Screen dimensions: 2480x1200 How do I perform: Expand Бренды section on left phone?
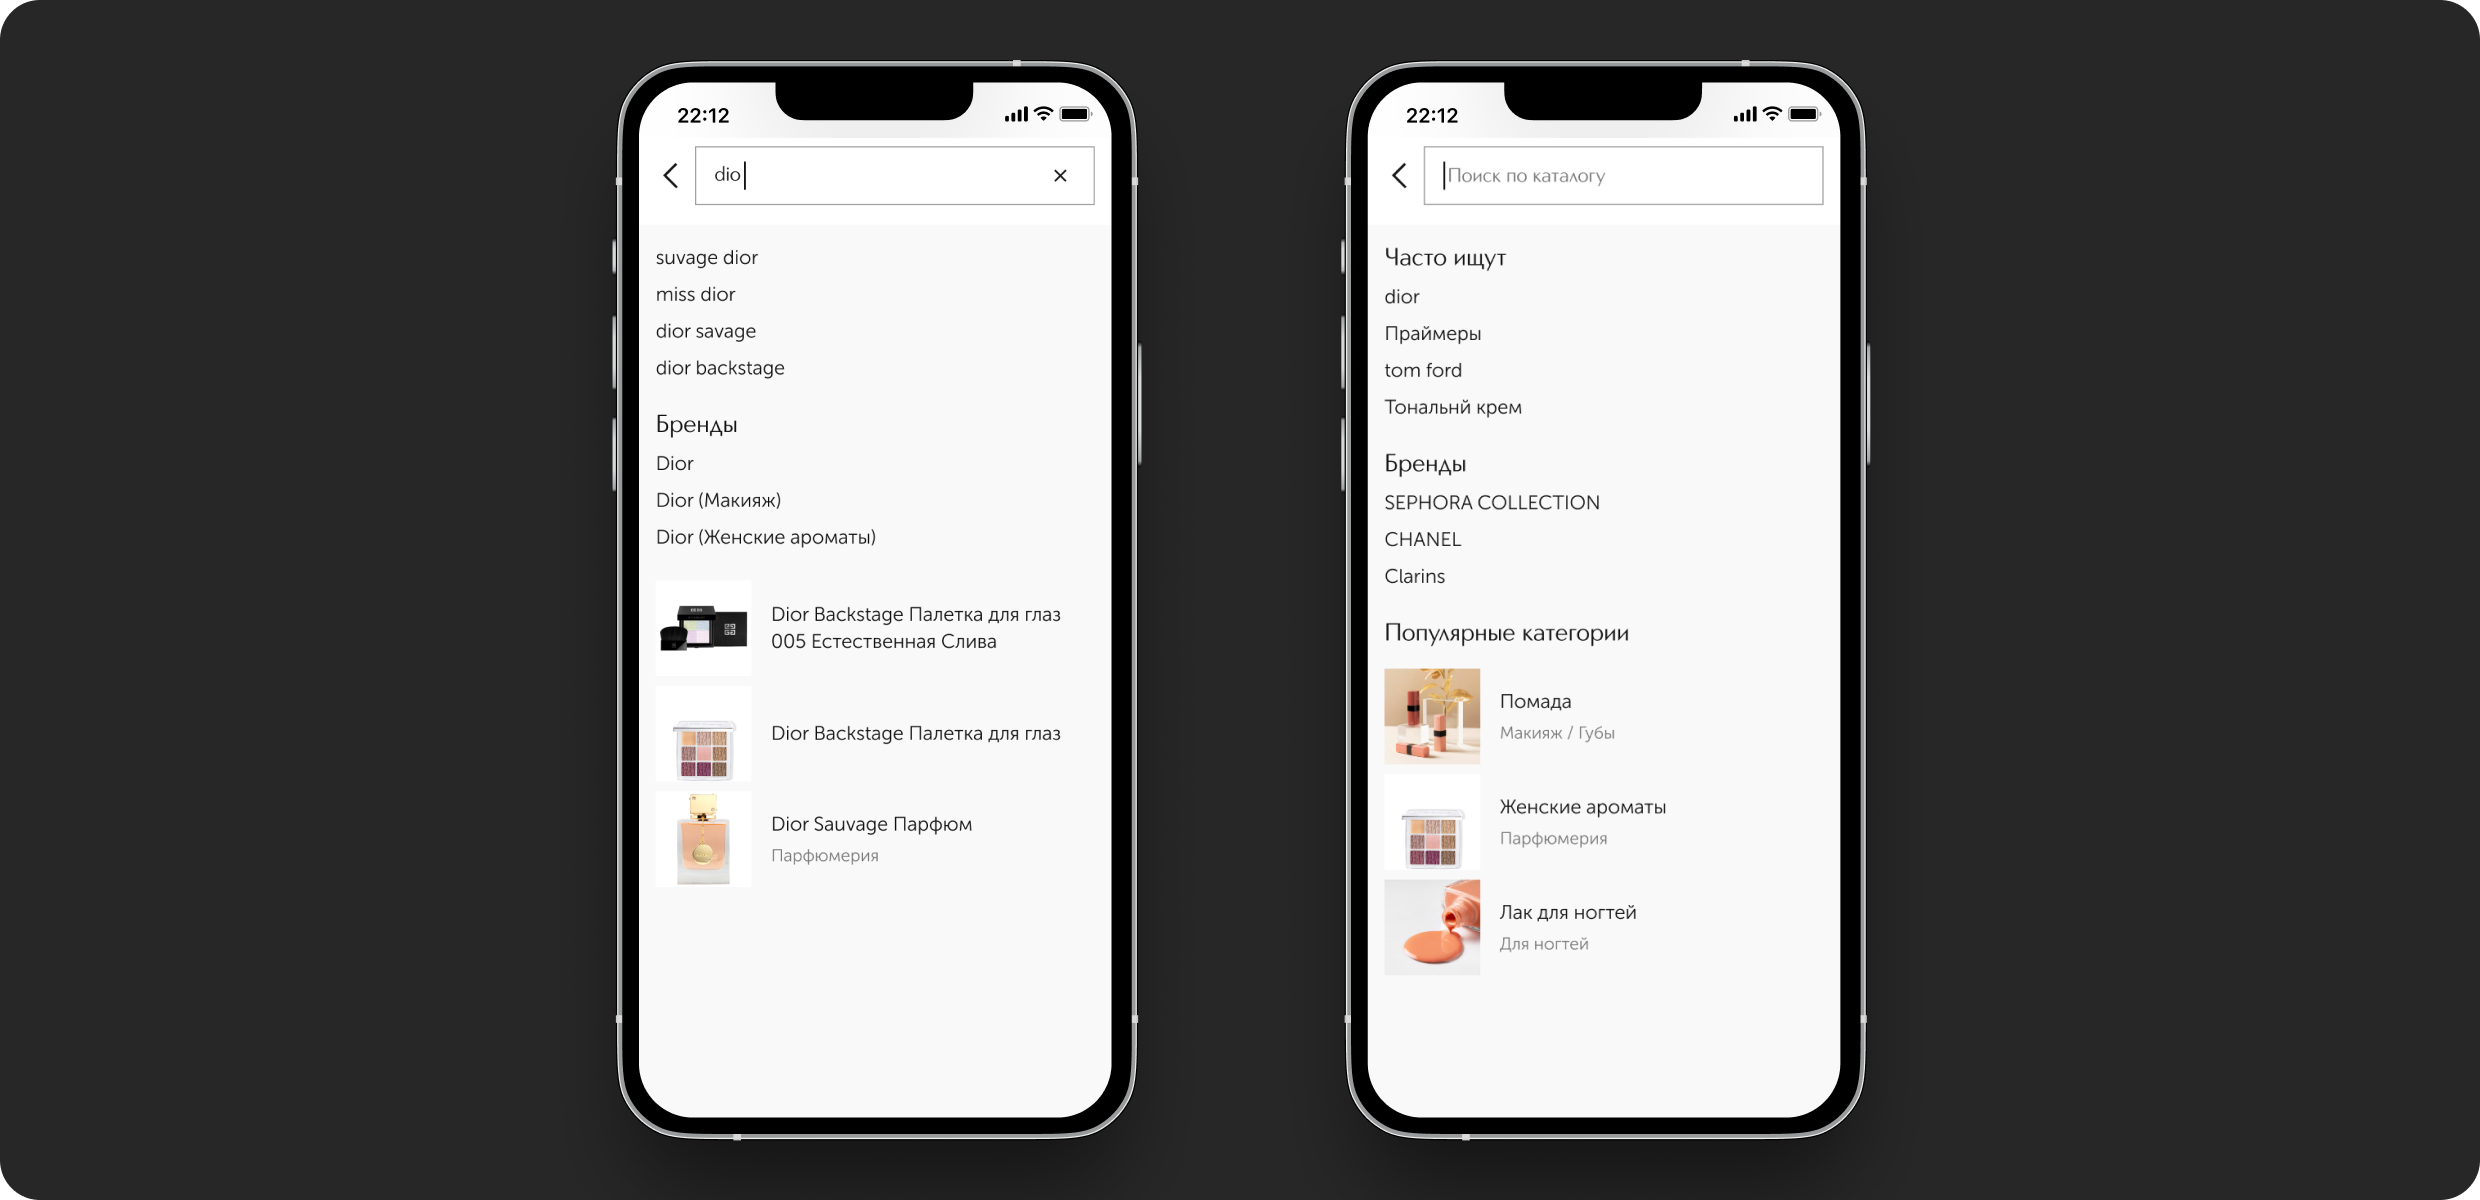[x=698, y=424]
